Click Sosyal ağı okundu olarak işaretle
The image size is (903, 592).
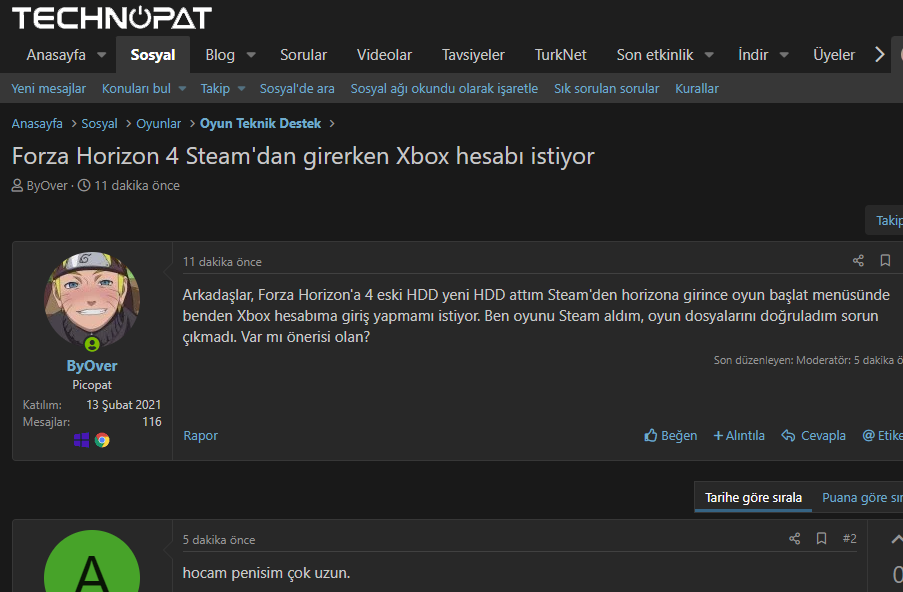point(444,89)
